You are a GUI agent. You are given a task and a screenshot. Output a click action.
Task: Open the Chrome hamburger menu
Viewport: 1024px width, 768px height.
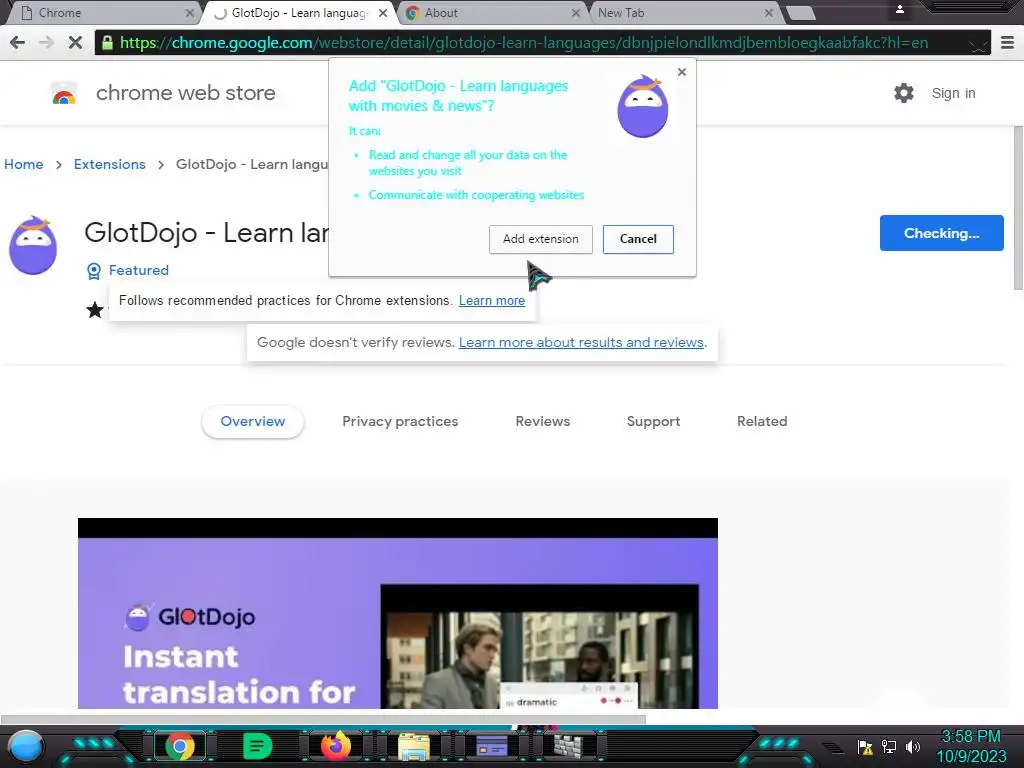click(x=1007, y=43)
